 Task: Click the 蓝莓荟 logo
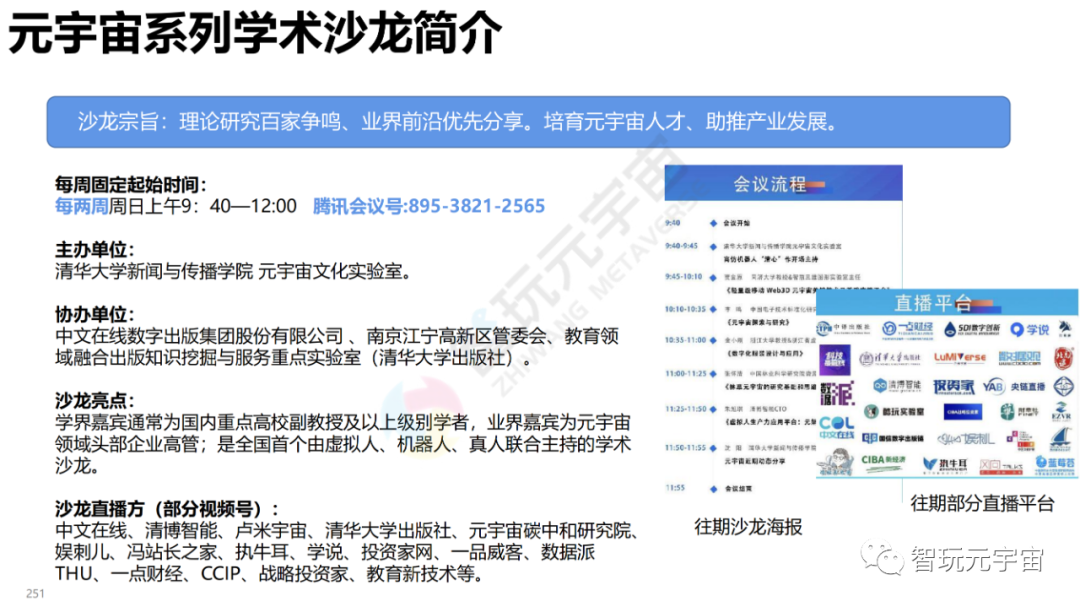1055,465
